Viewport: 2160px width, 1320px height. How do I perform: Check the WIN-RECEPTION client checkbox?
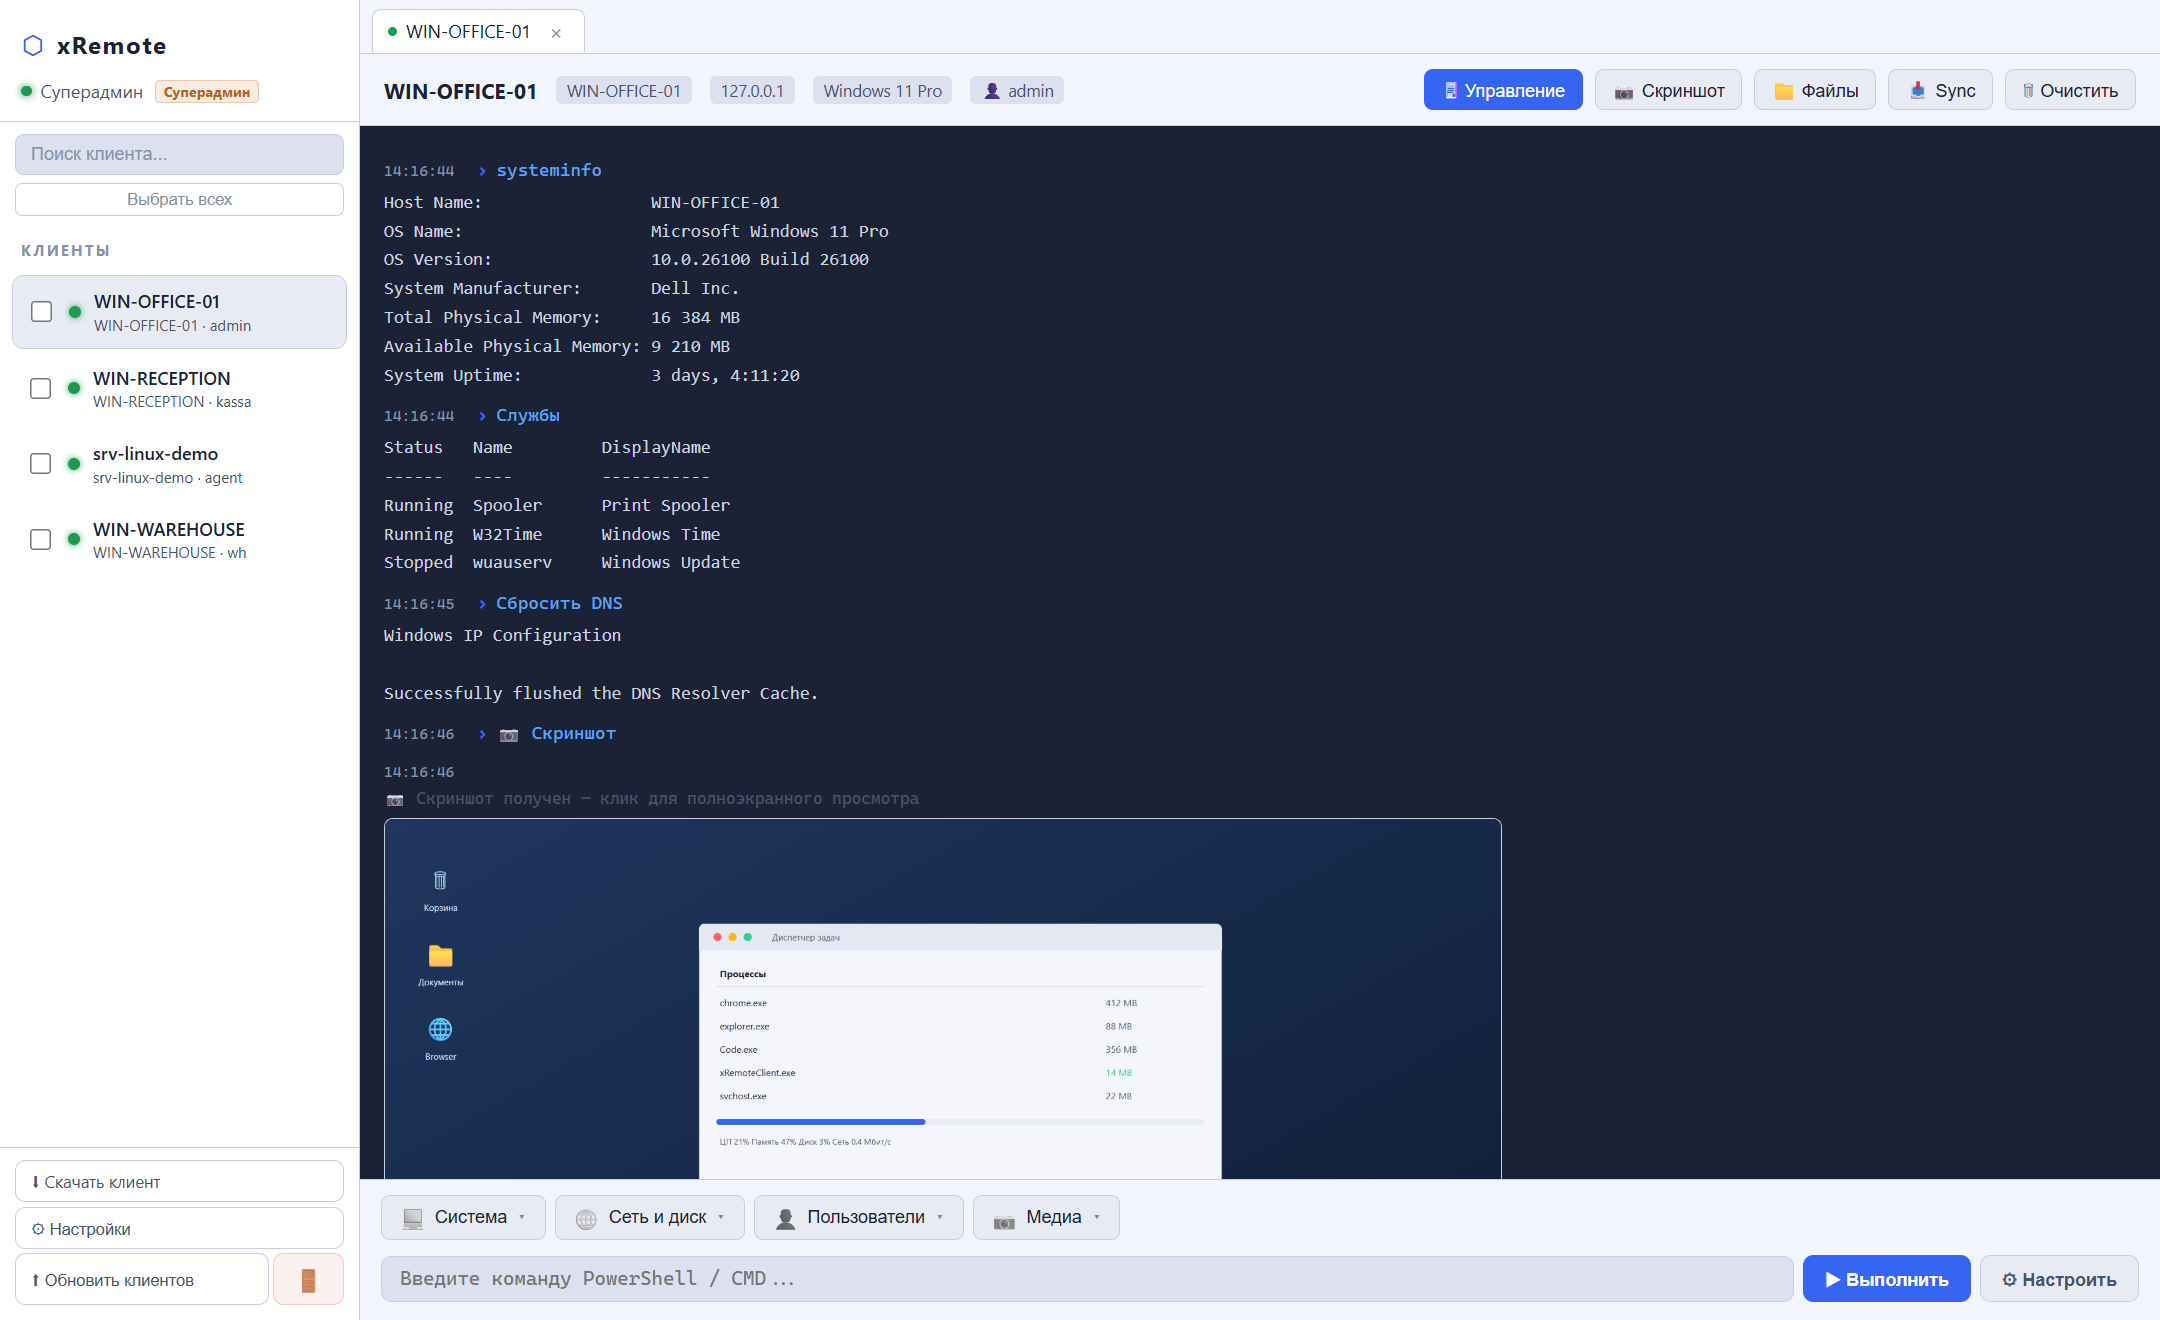41,388
